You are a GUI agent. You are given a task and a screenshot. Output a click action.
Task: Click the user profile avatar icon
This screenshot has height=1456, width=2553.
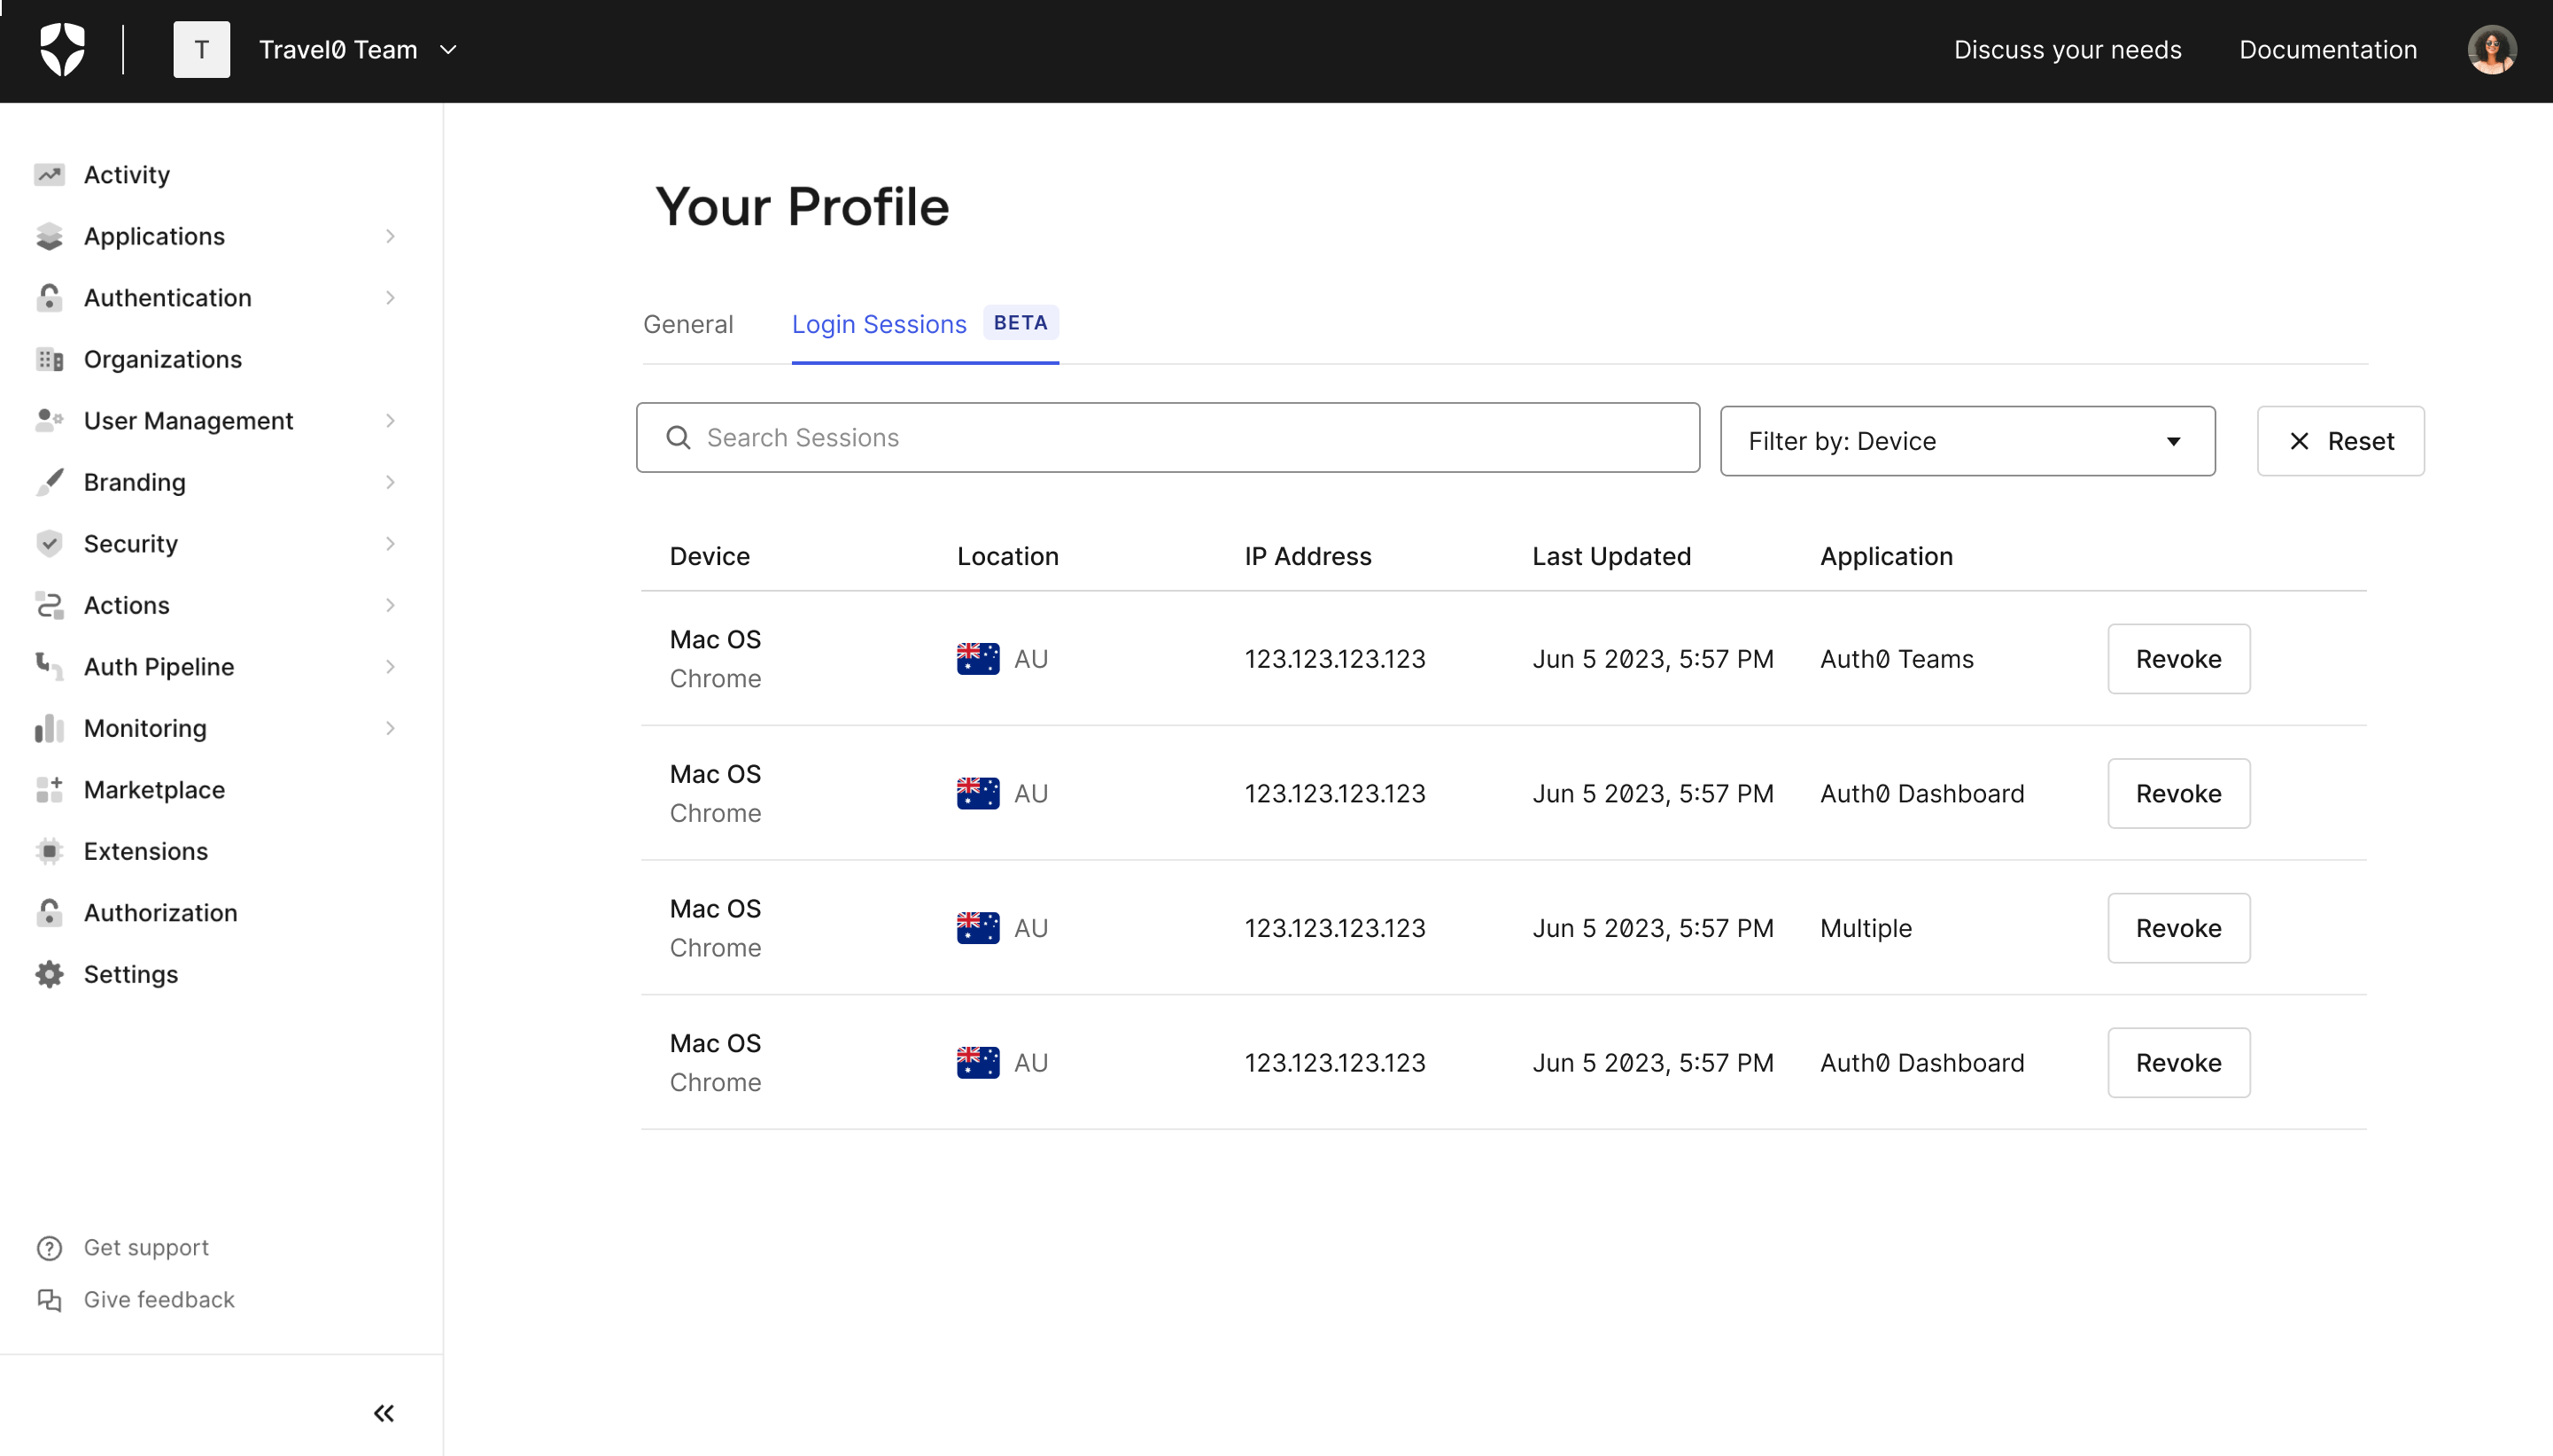coord(2492,49)
